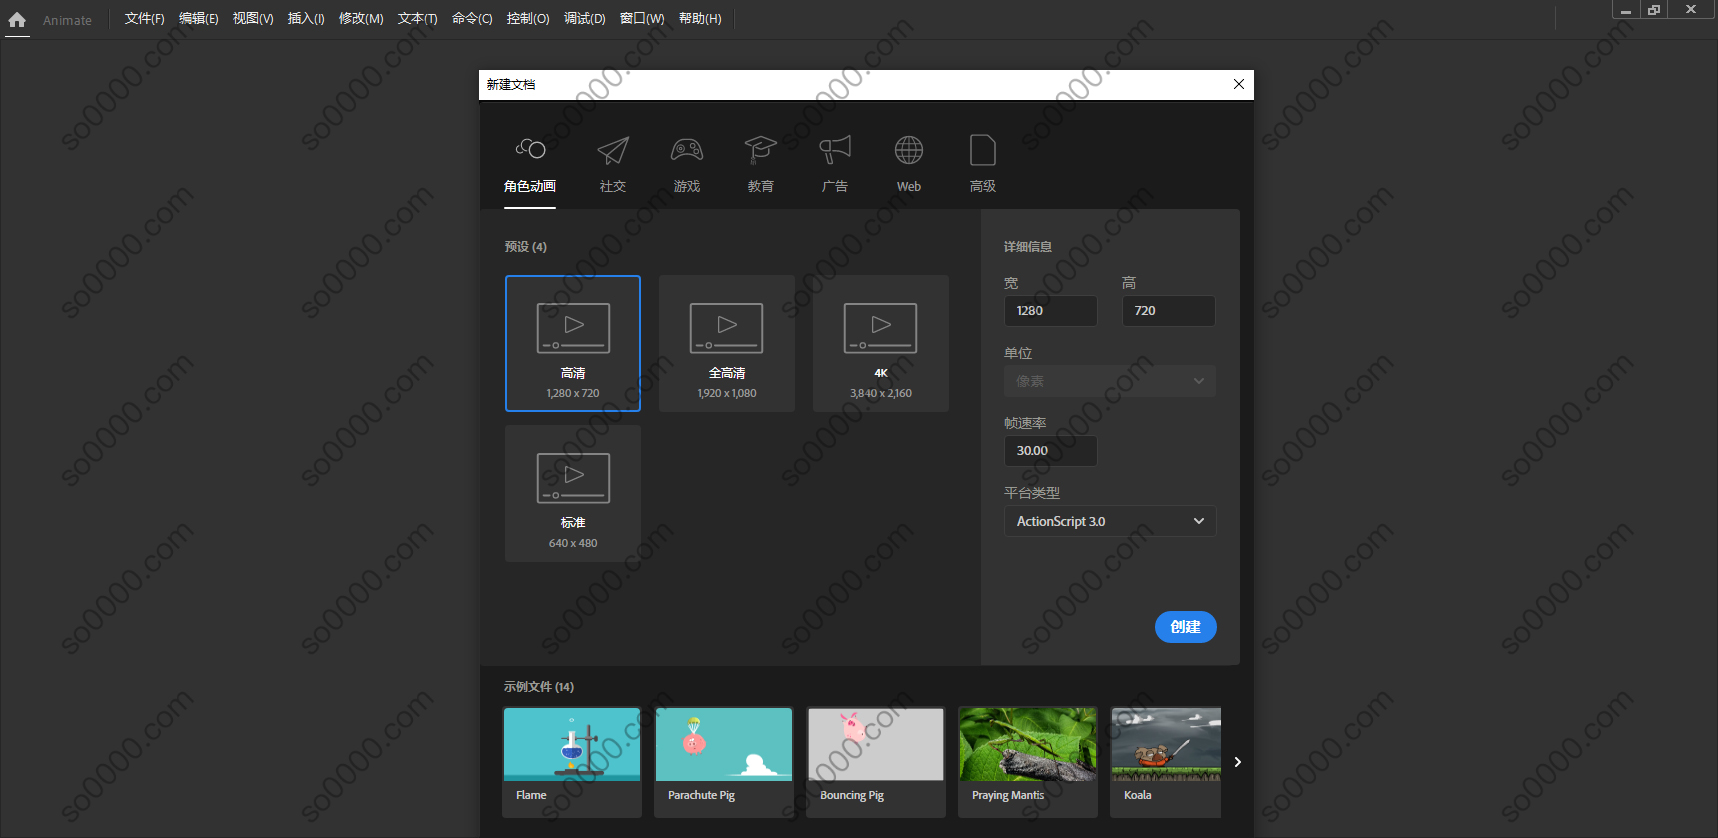
Task: Open the 文件(F) menu
Action: tap(144, 19)
